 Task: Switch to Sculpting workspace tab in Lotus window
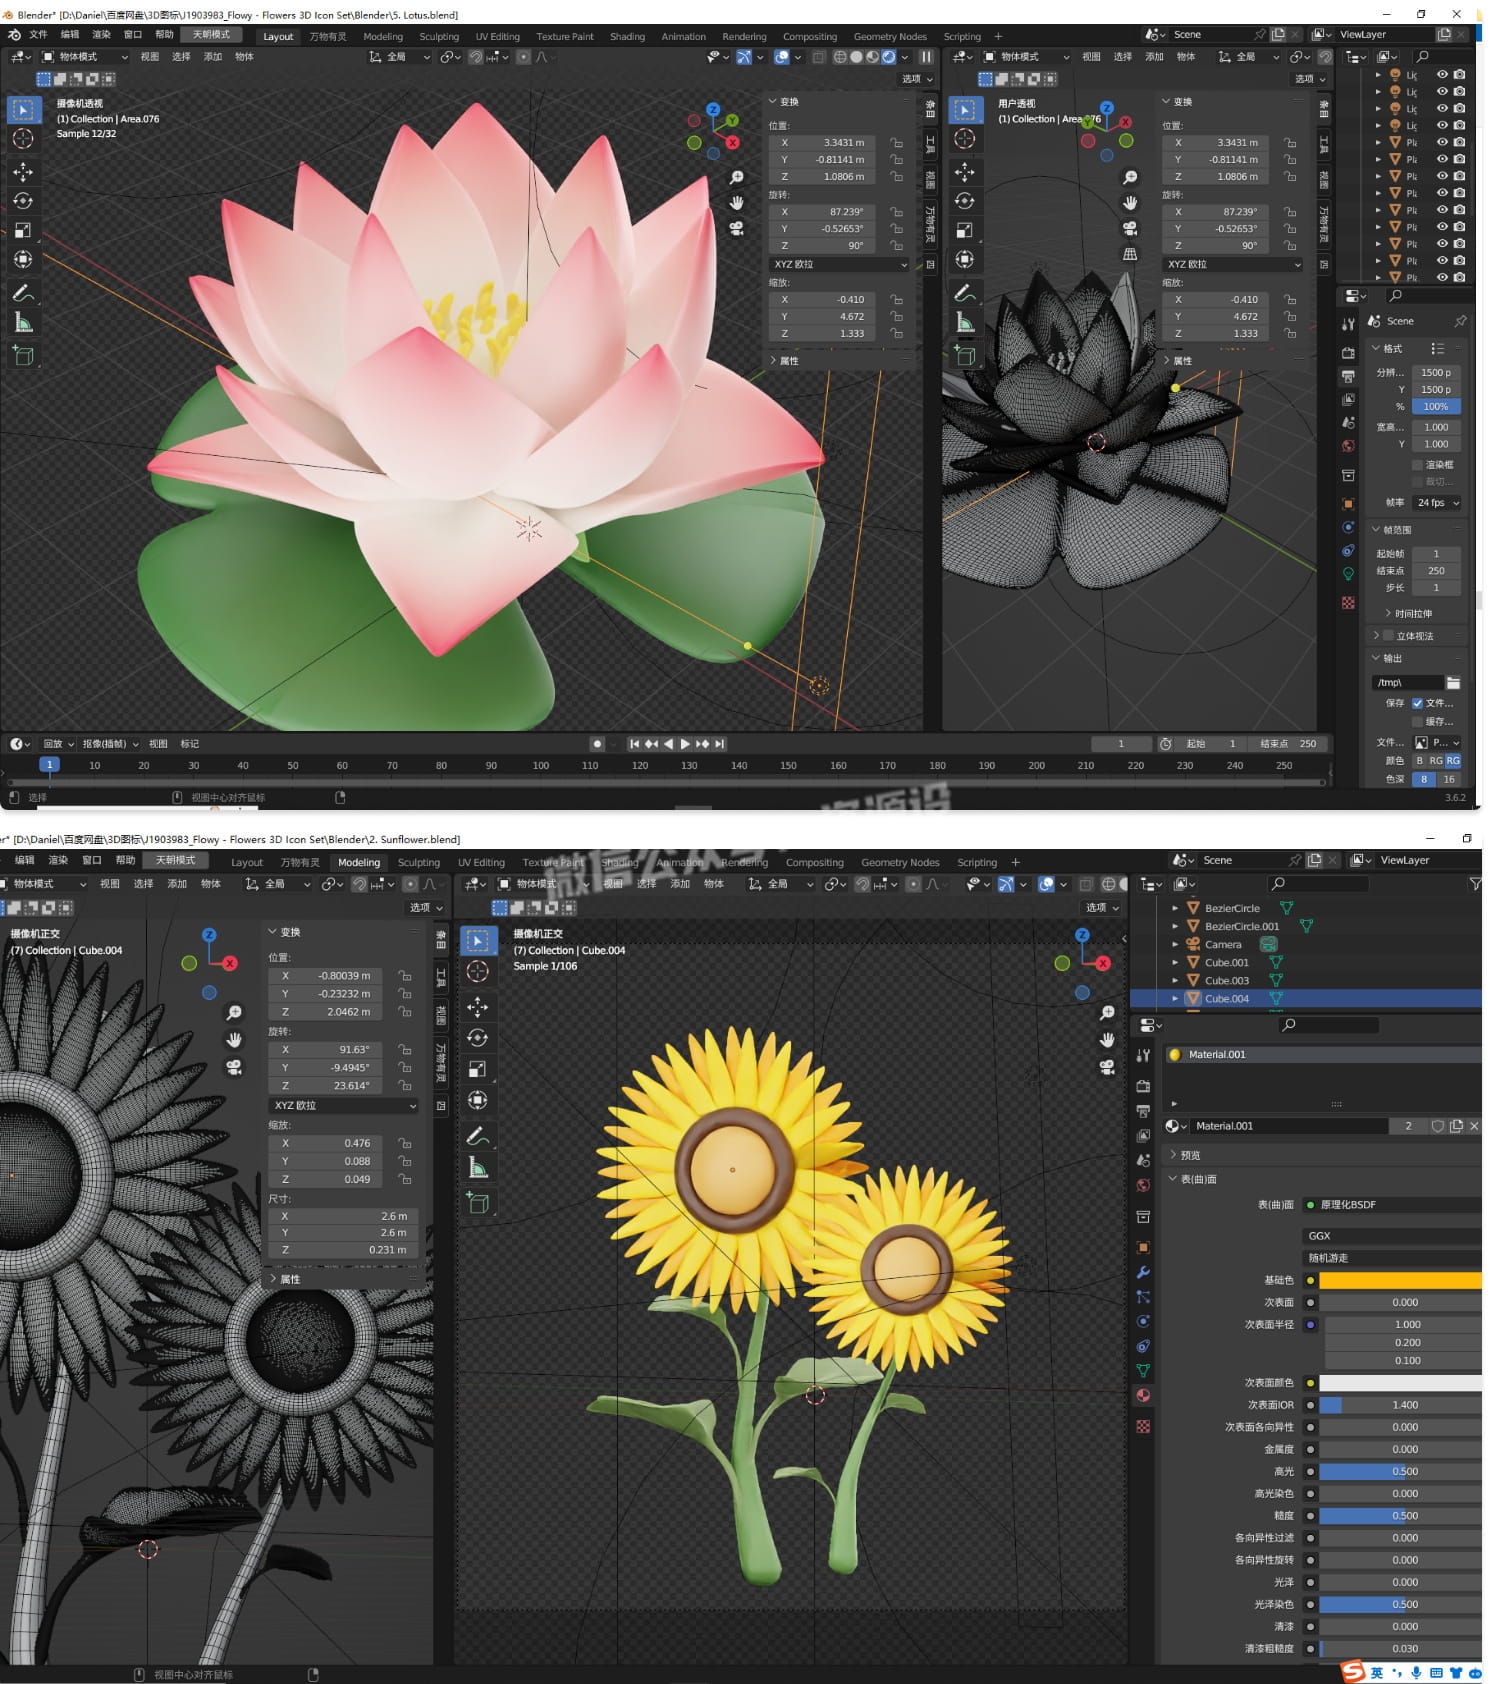point(439,37)
